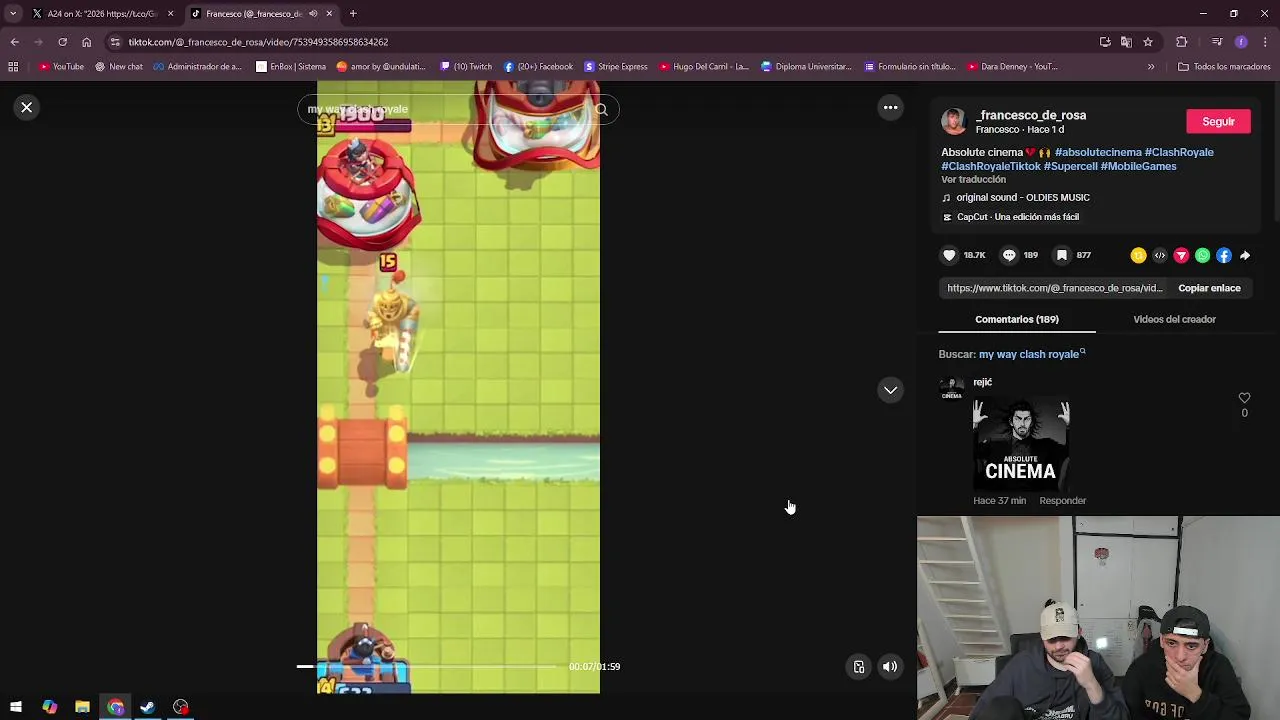
Task: Open the Chrome profile avatar
Action: pos(1241,42)
